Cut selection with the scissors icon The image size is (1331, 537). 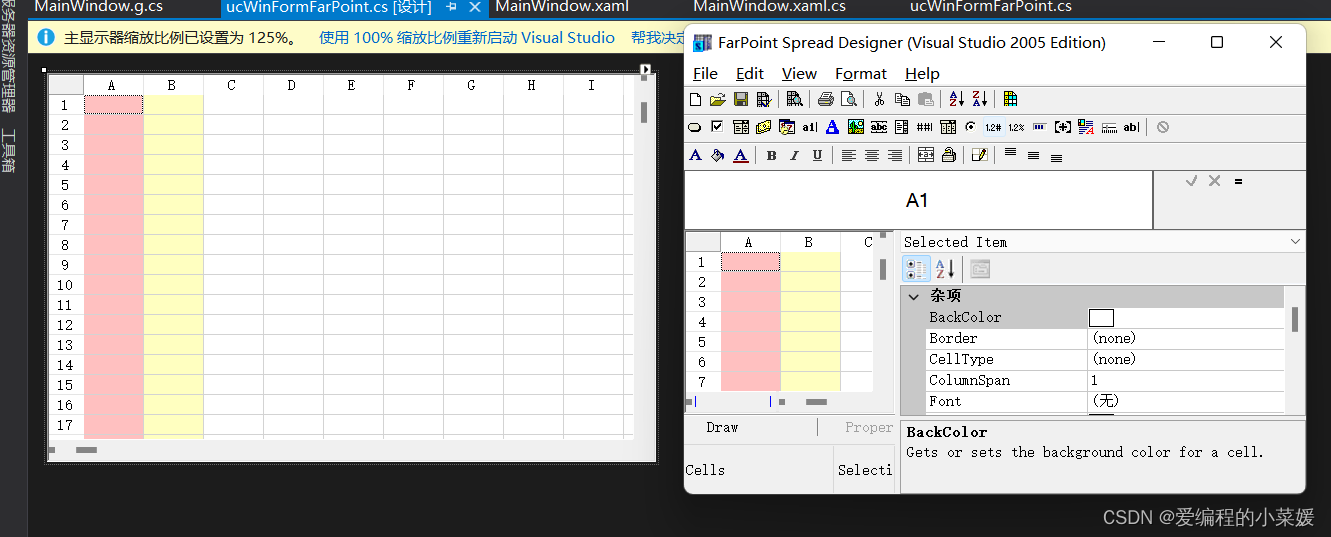click(879, 100)
